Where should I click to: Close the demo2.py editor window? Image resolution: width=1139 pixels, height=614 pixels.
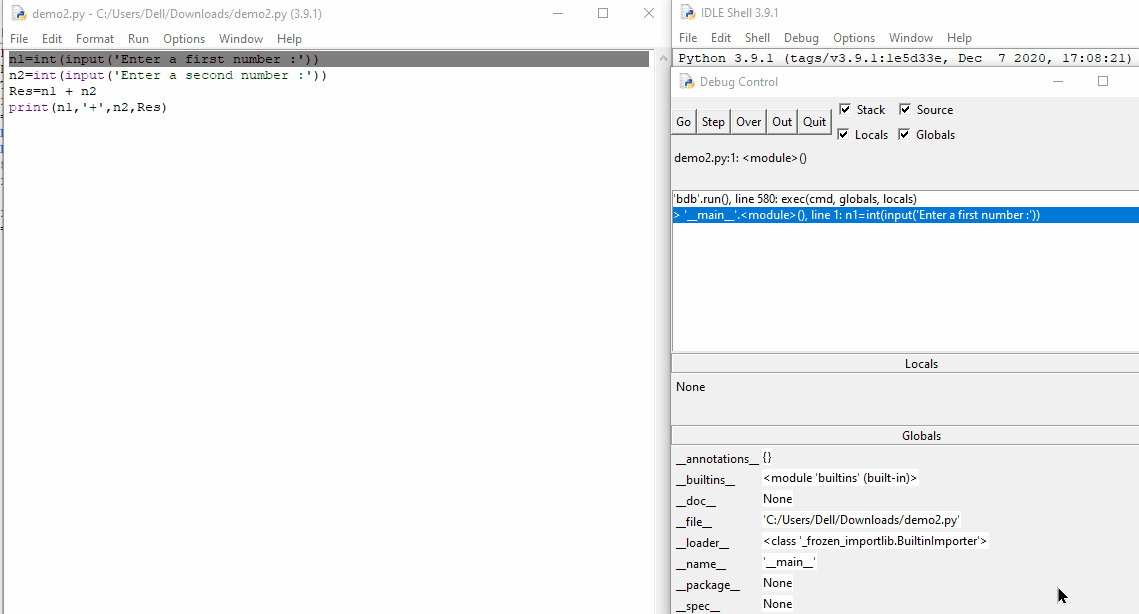649,14
